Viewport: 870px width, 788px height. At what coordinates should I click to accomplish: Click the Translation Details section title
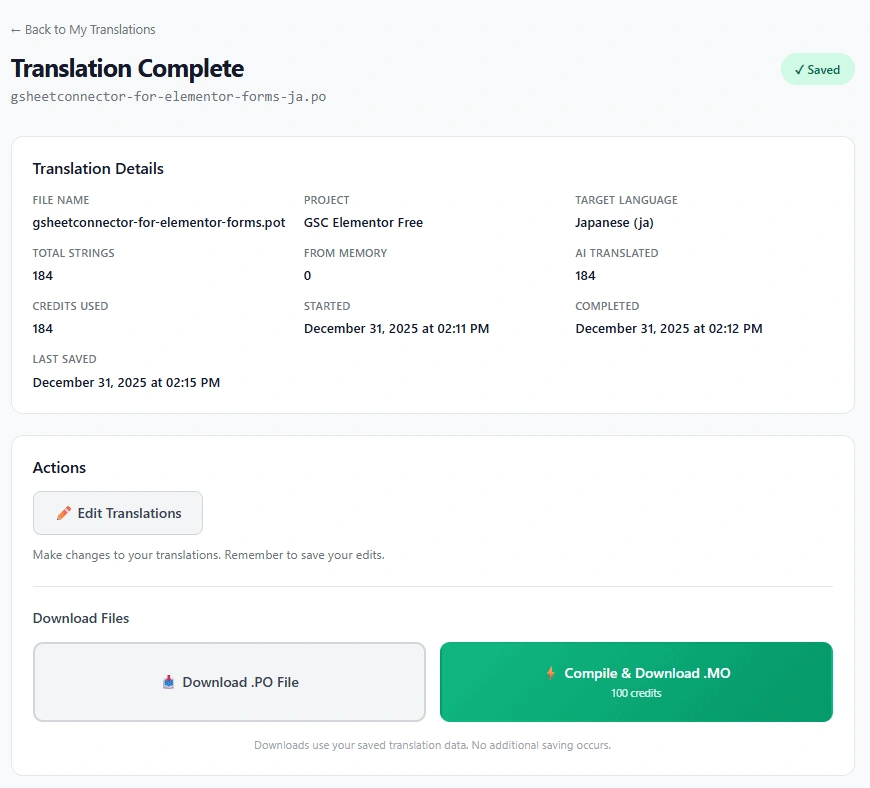coord(98,168)
